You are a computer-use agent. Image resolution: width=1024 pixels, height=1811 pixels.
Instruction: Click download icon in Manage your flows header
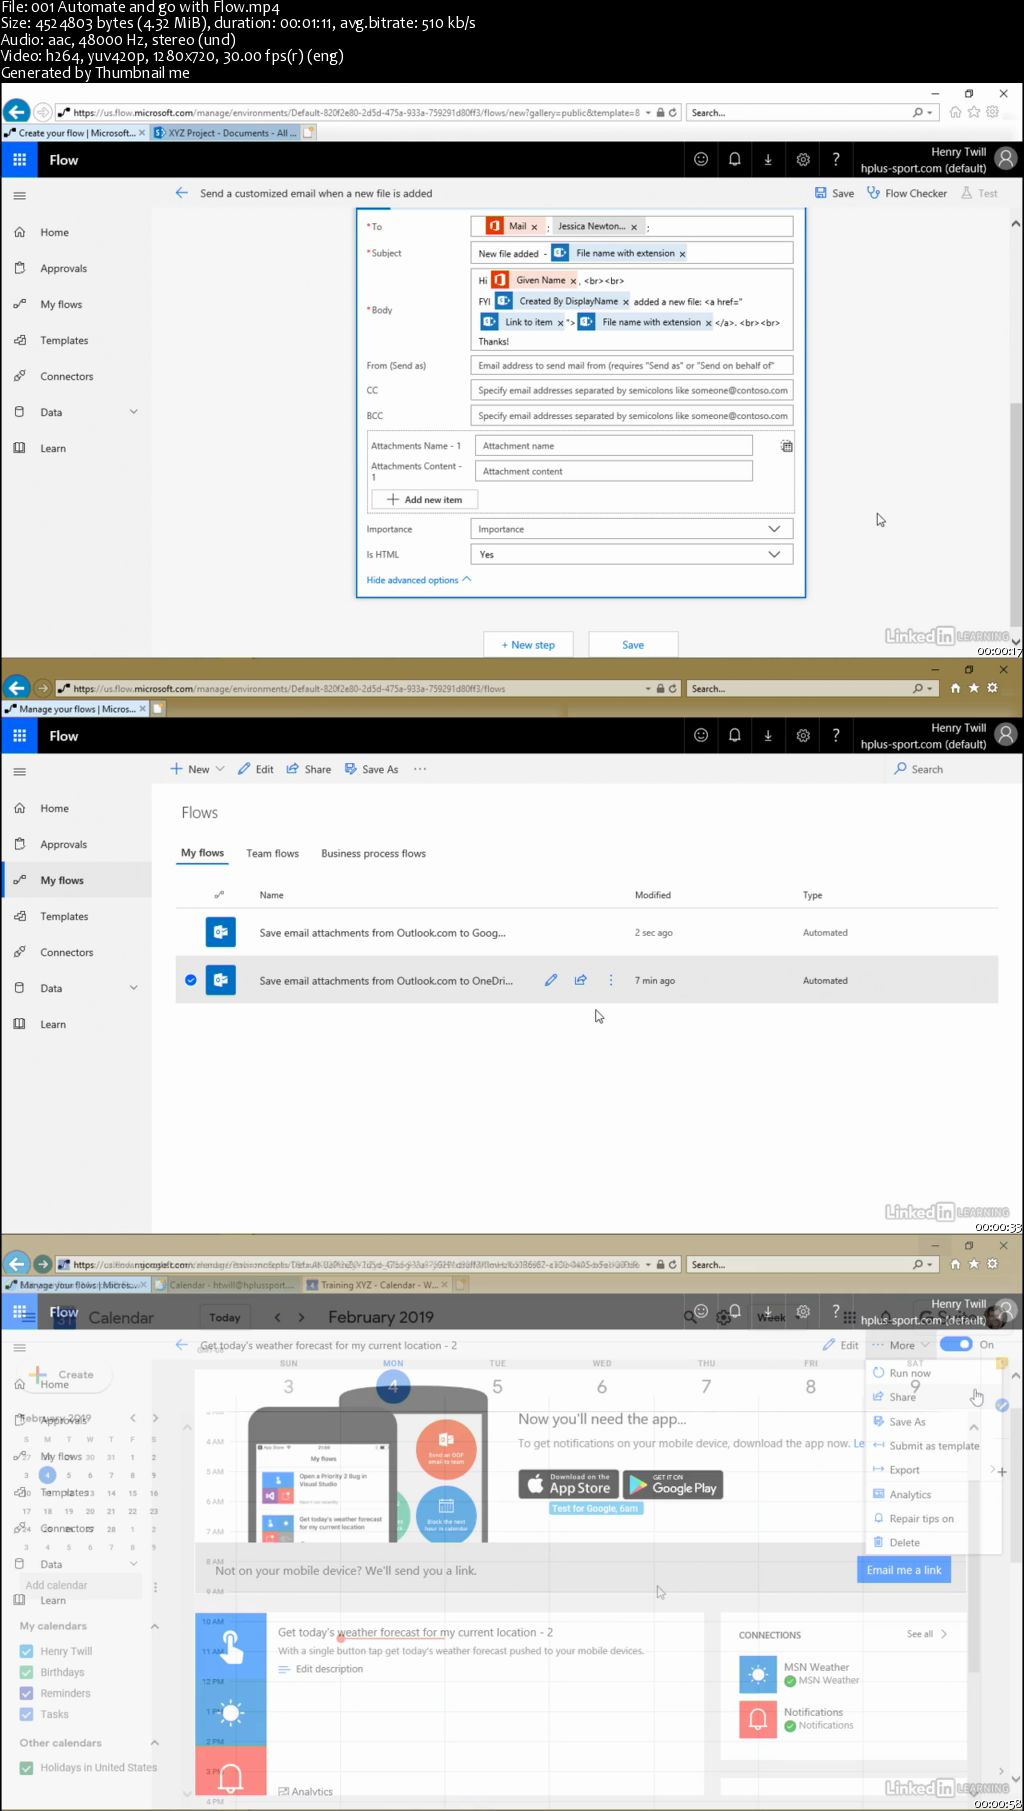tap(768, 735)
